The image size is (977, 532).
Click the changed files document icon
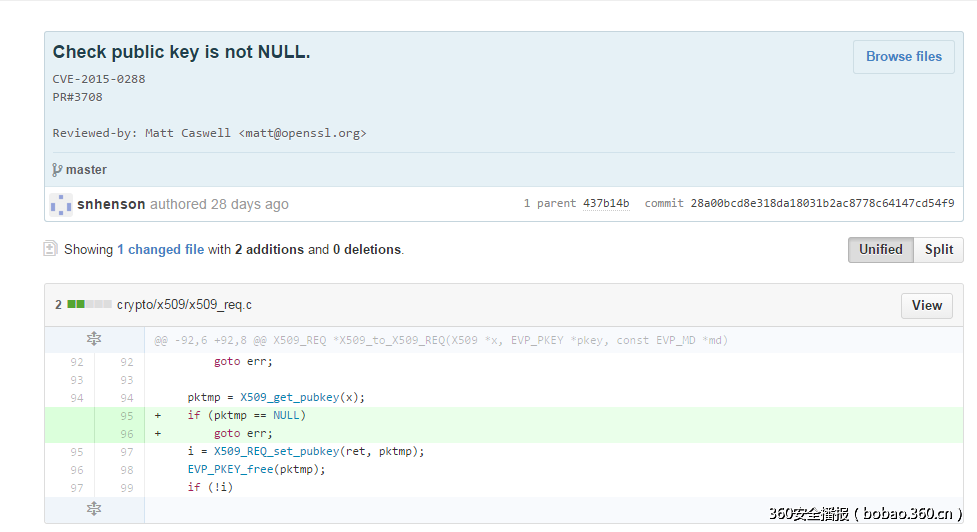[50, 249]
